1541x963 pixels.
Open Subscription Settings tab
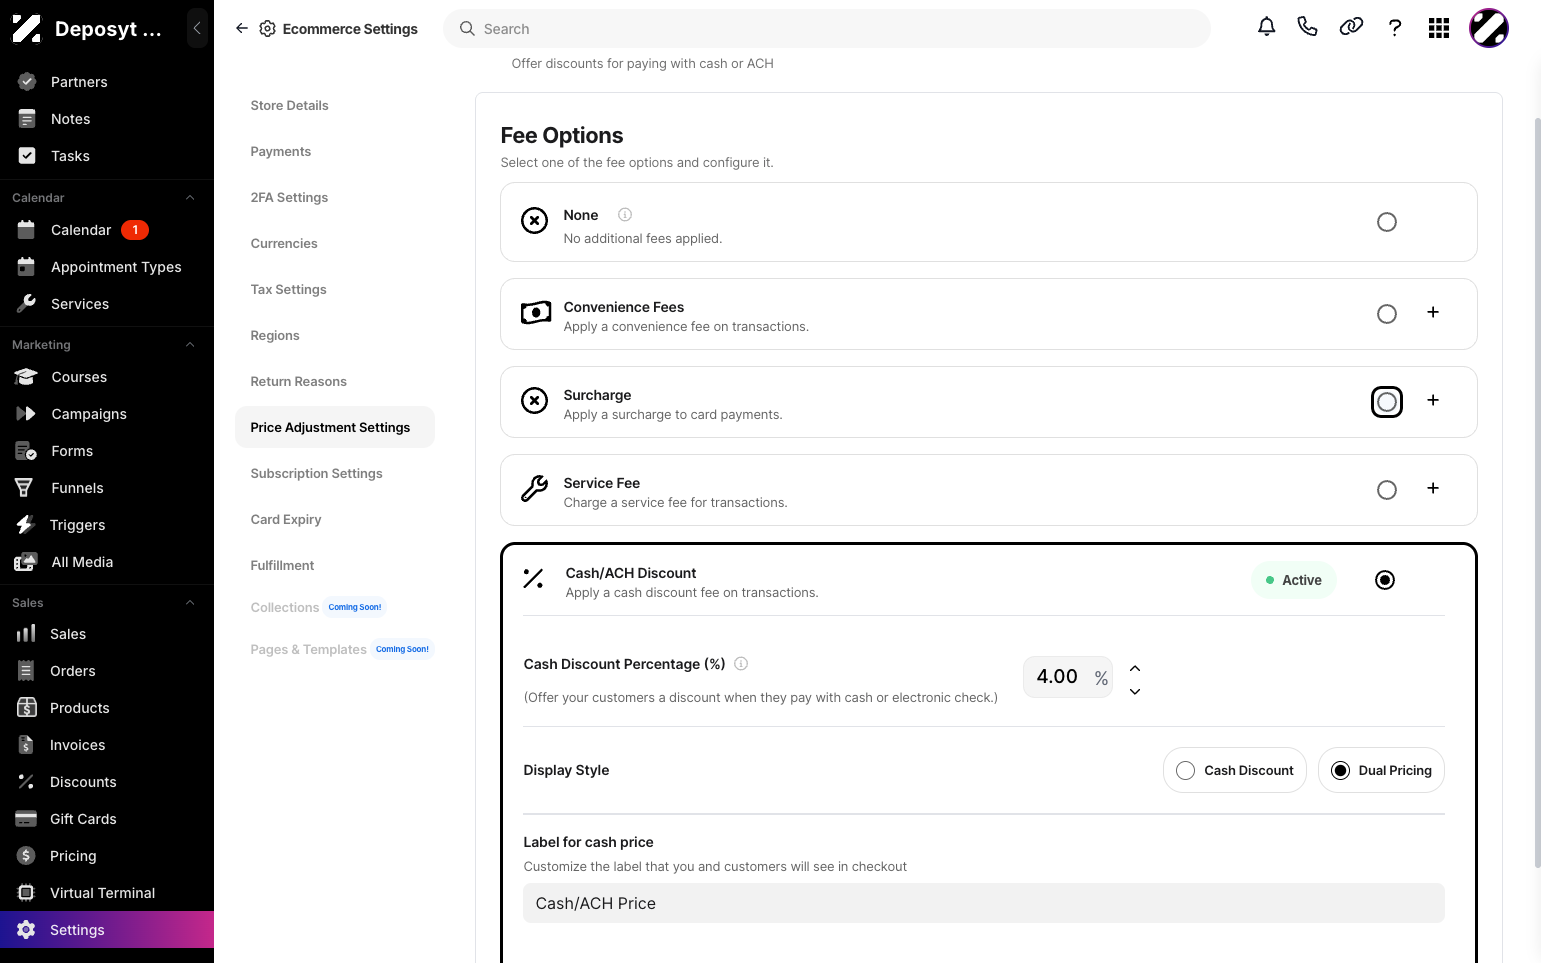coord(316,473)
